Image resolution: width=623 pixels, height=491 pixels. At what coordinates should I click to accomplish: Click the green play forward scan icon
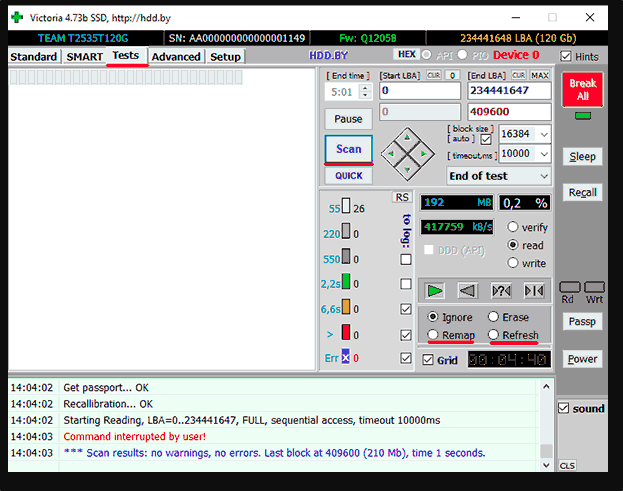[435, 291]
